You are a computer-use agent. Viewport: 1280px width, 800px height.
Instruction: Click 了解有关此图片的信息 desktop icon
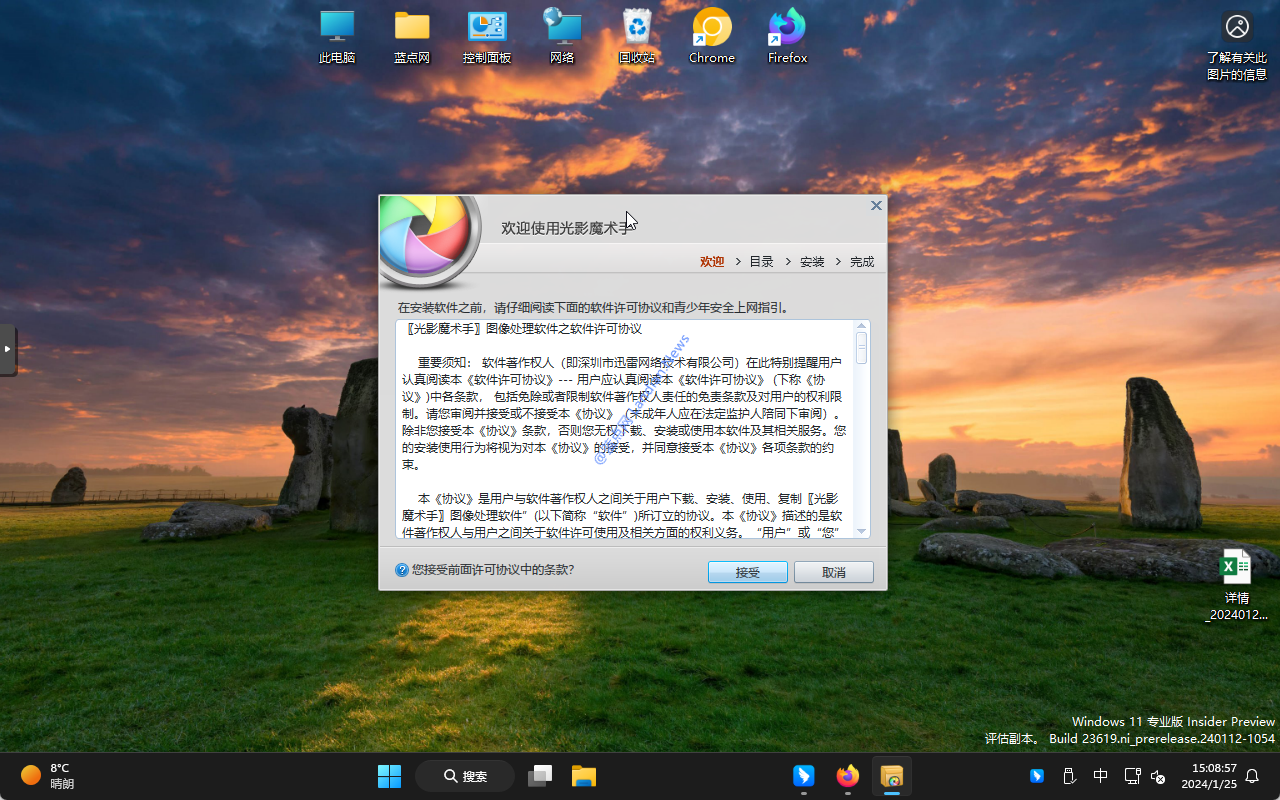[1237, 46]
